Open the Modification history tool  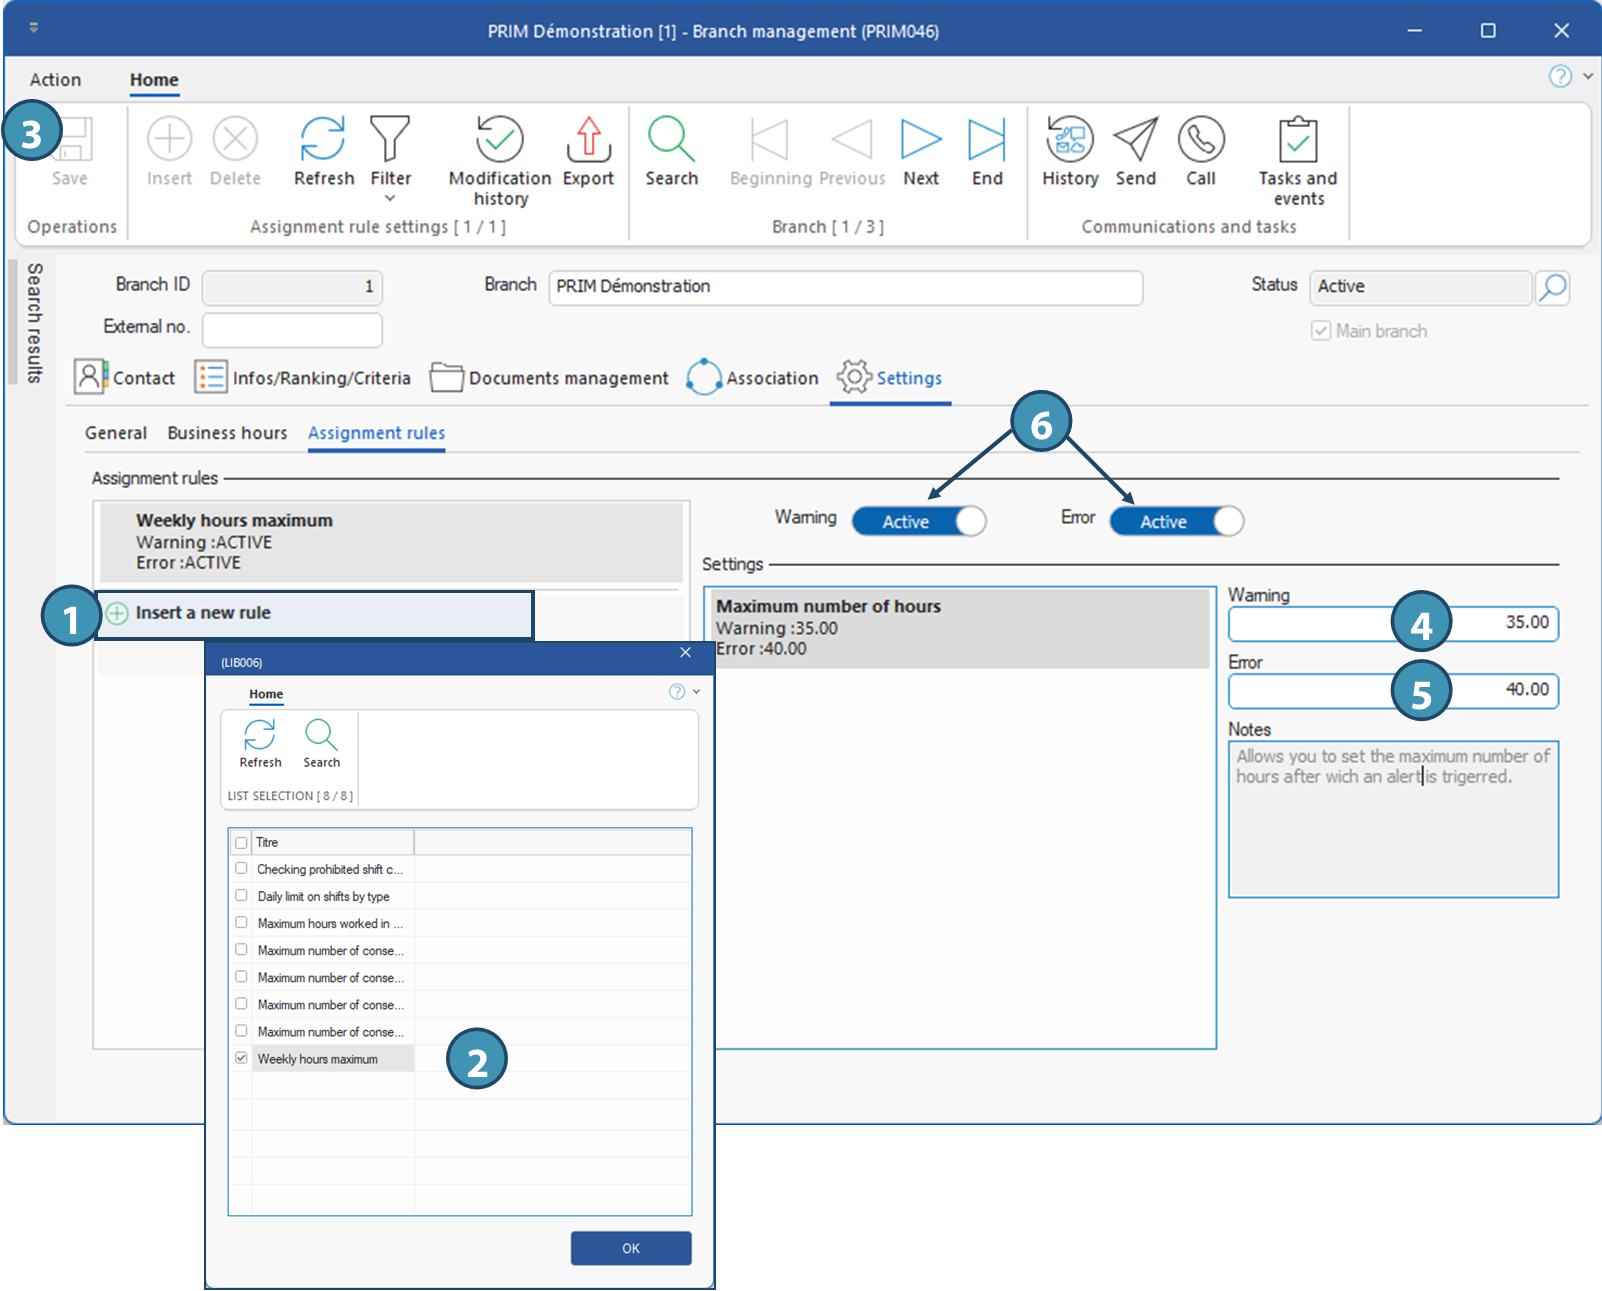point(499,140)
